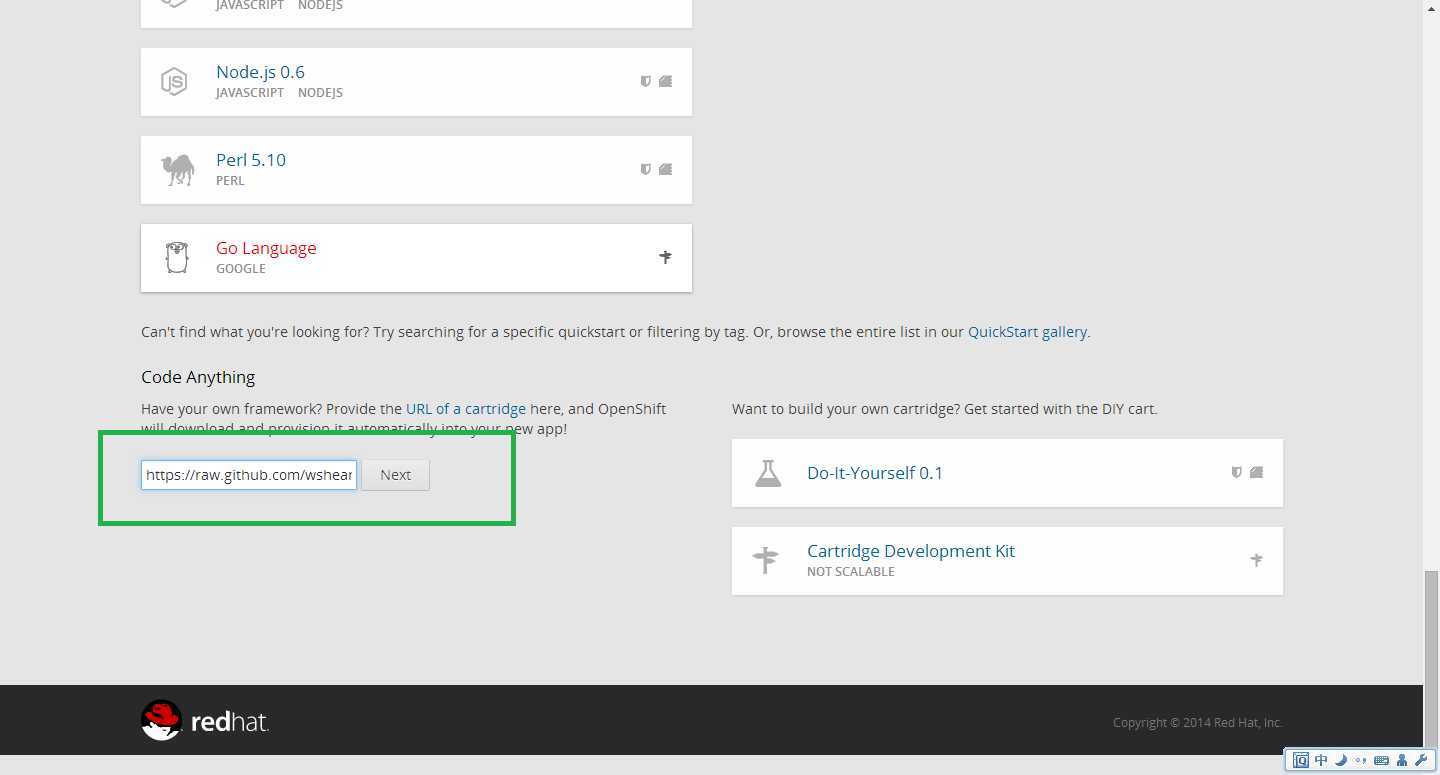Click the signpost icon on Go Language

[665, 257]
